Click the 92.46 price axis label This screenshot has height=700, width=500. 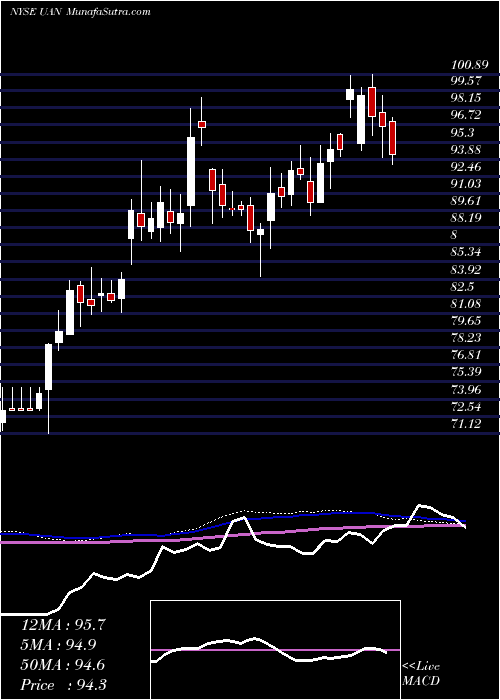coord(466,167)
